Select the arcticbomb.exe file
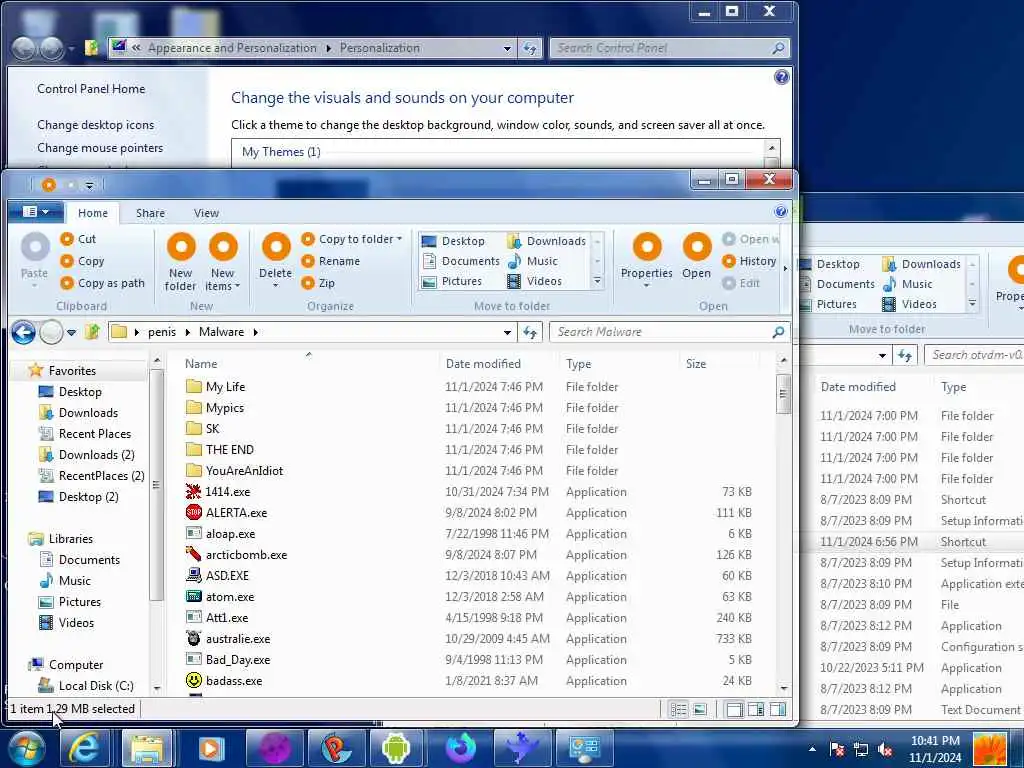The width and height of the screenshot is (1024, 768). tap(236, 554)
